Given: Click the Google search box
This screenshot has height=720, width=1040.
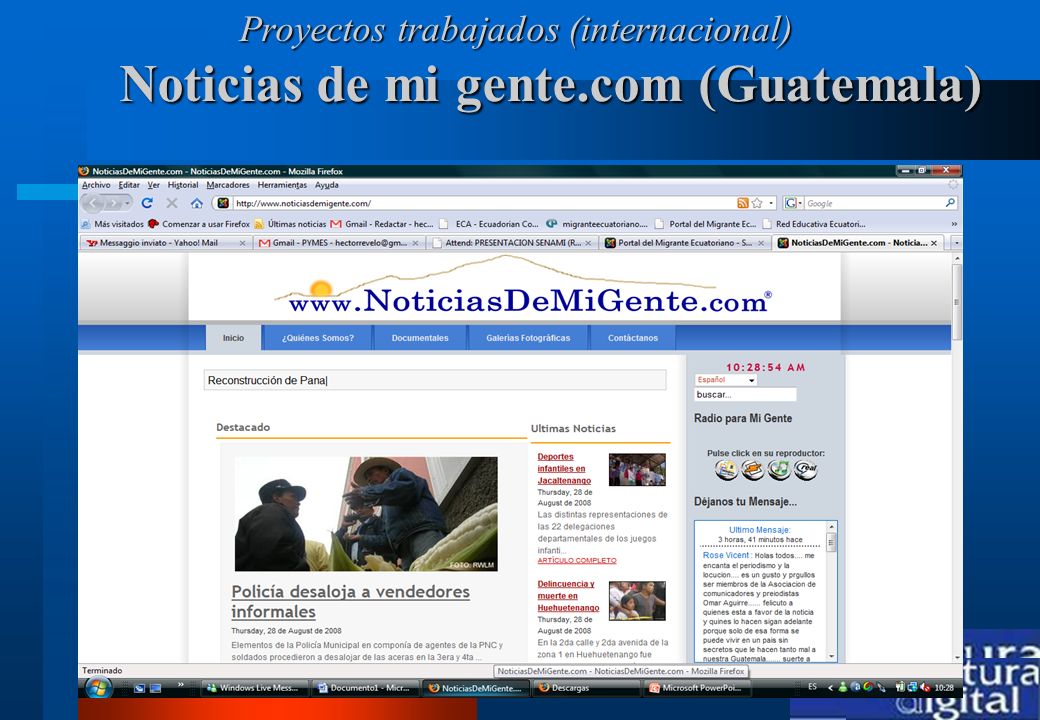Looking at the screenshot, I should [x=875, y=204].
